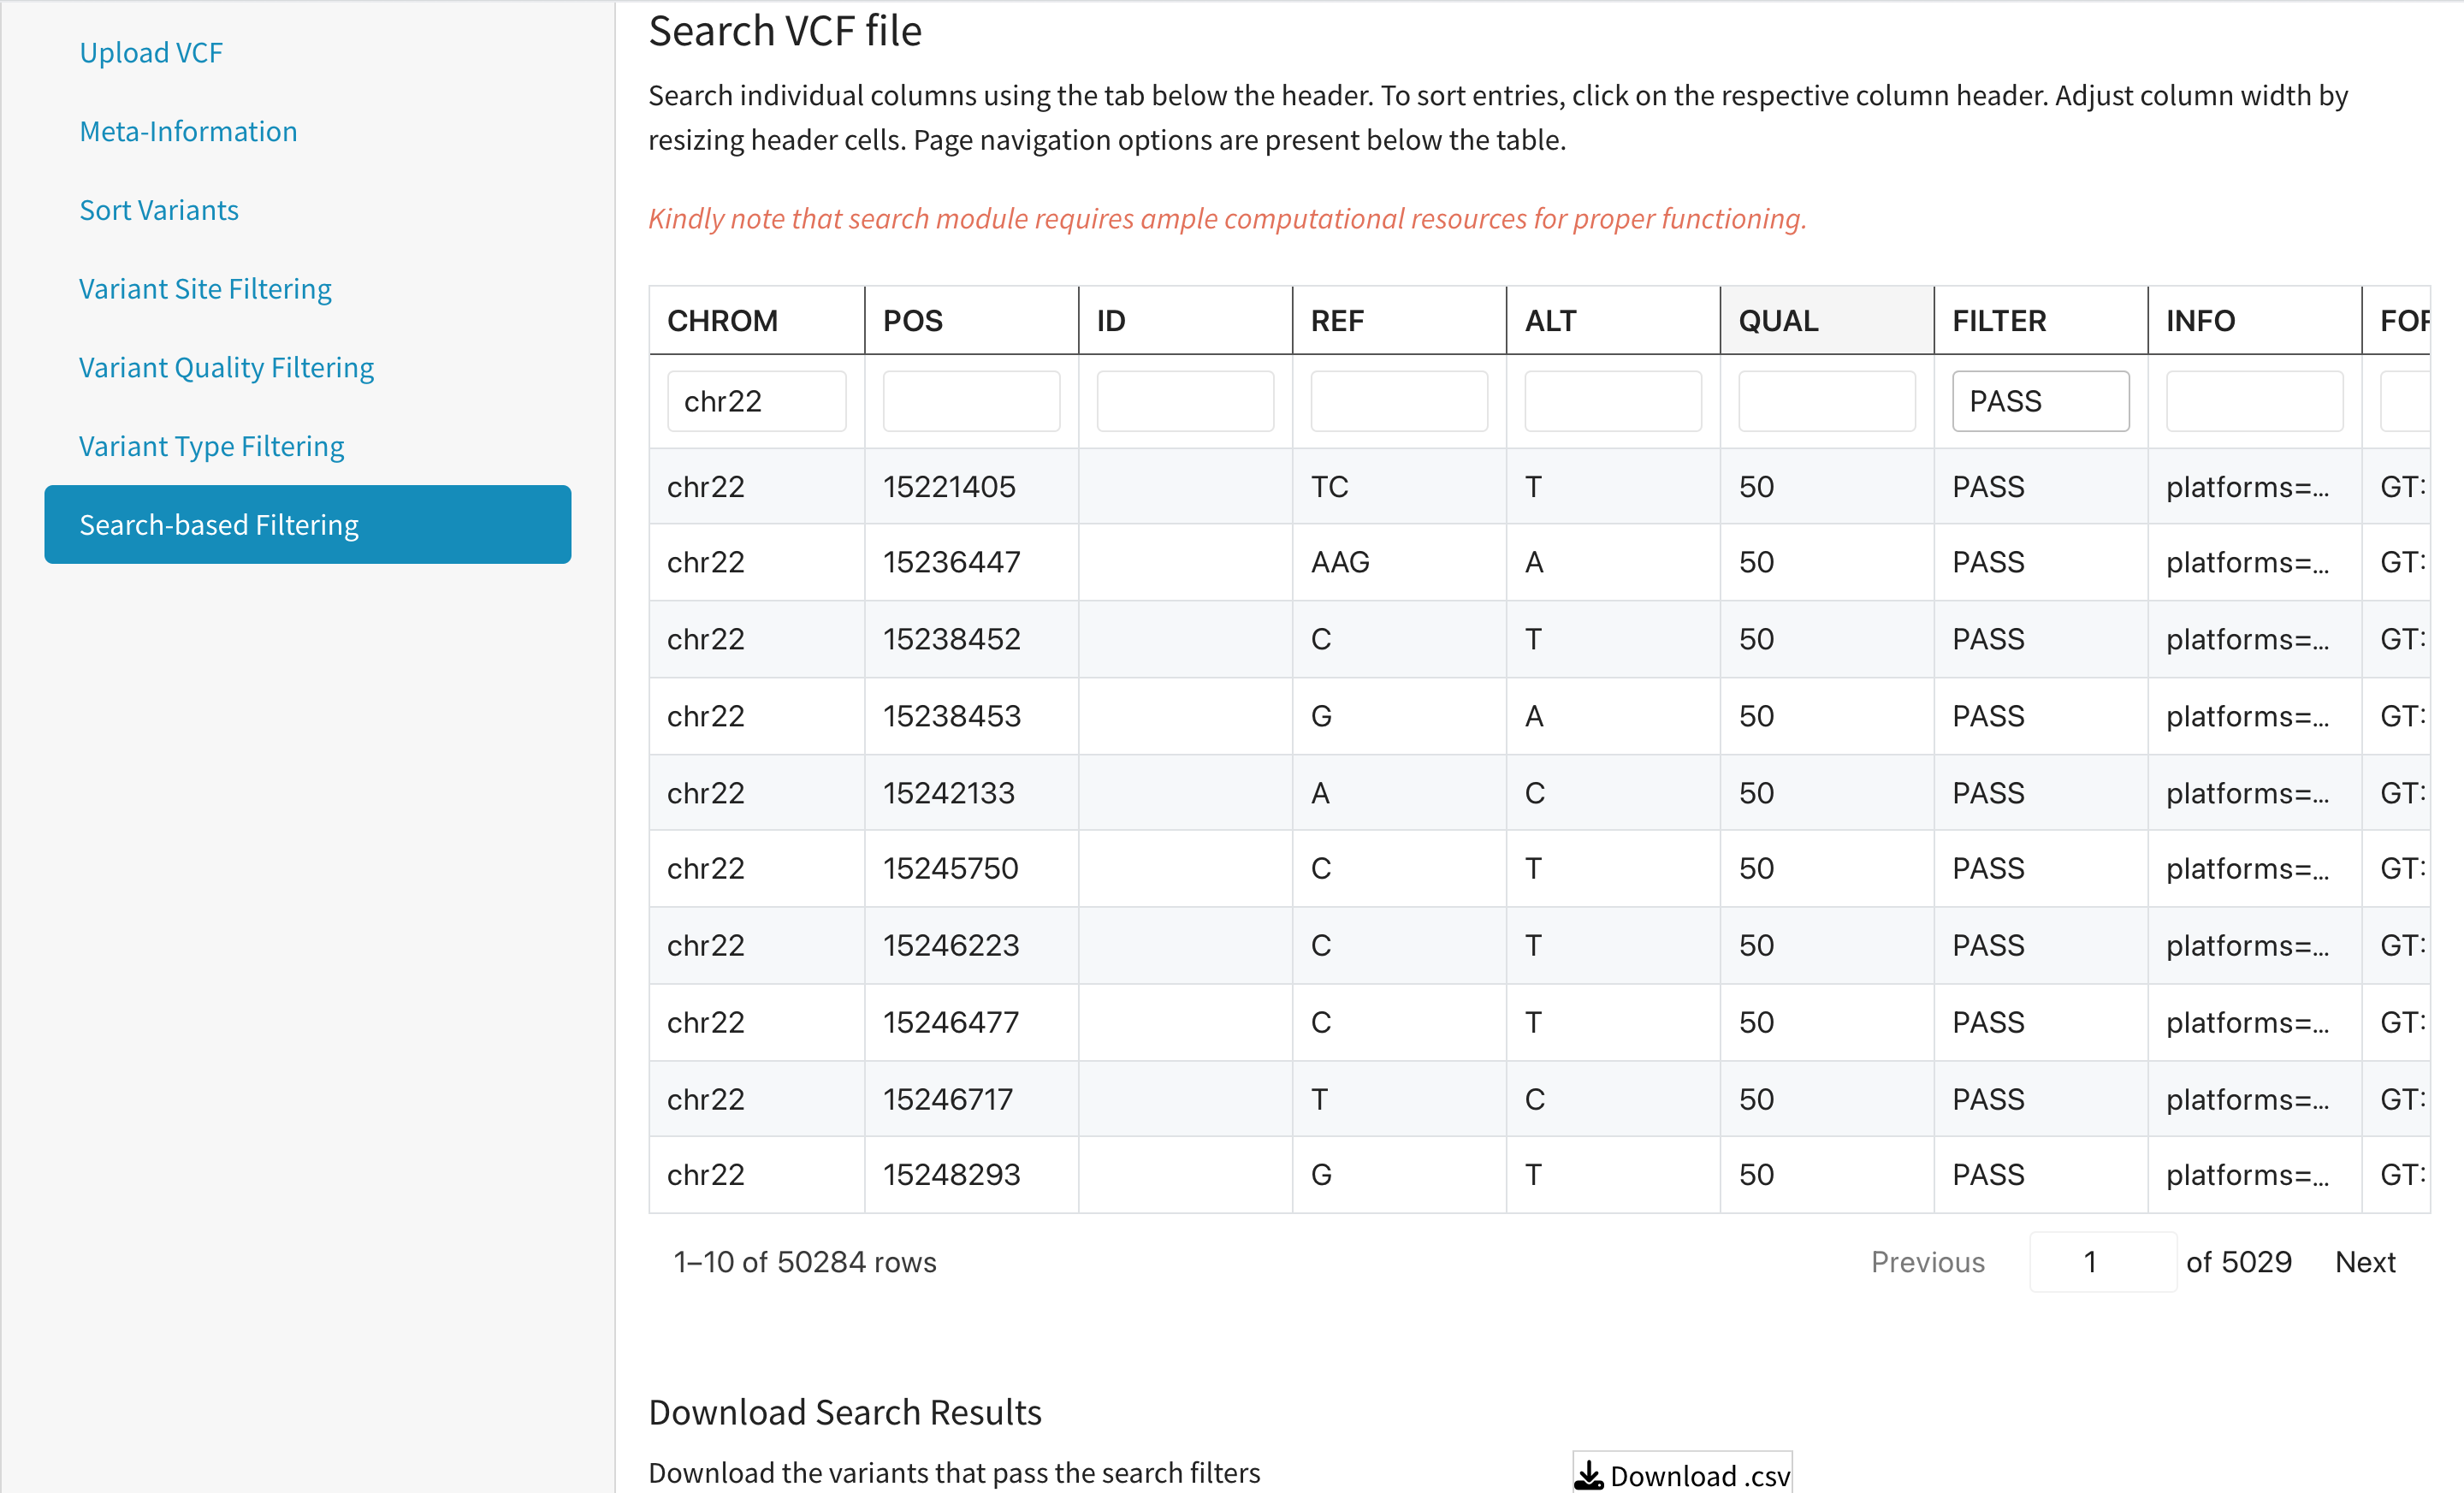Focus the ALT column search field
The height and width of the screenshot is (1493, 2464).
pos(1613,402)
